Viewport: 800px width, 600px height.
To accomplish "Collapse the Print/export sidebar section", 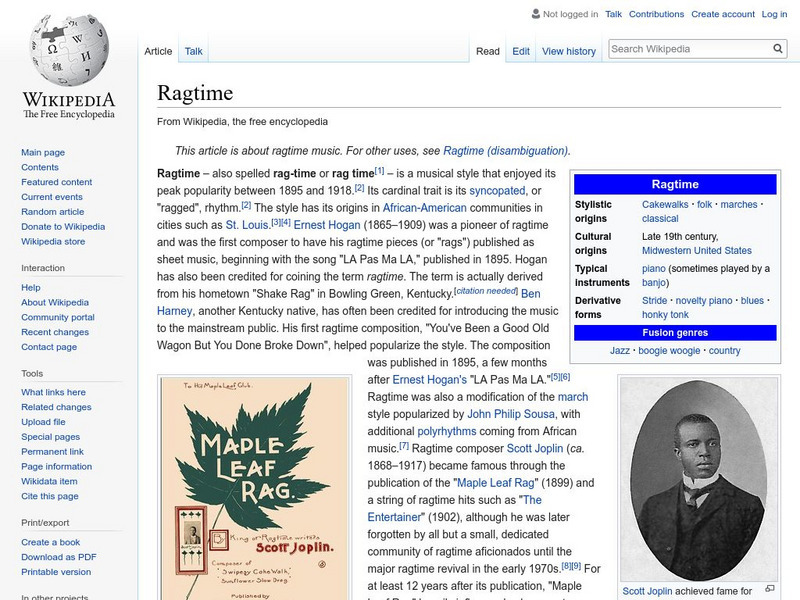I will click(46, 522).
